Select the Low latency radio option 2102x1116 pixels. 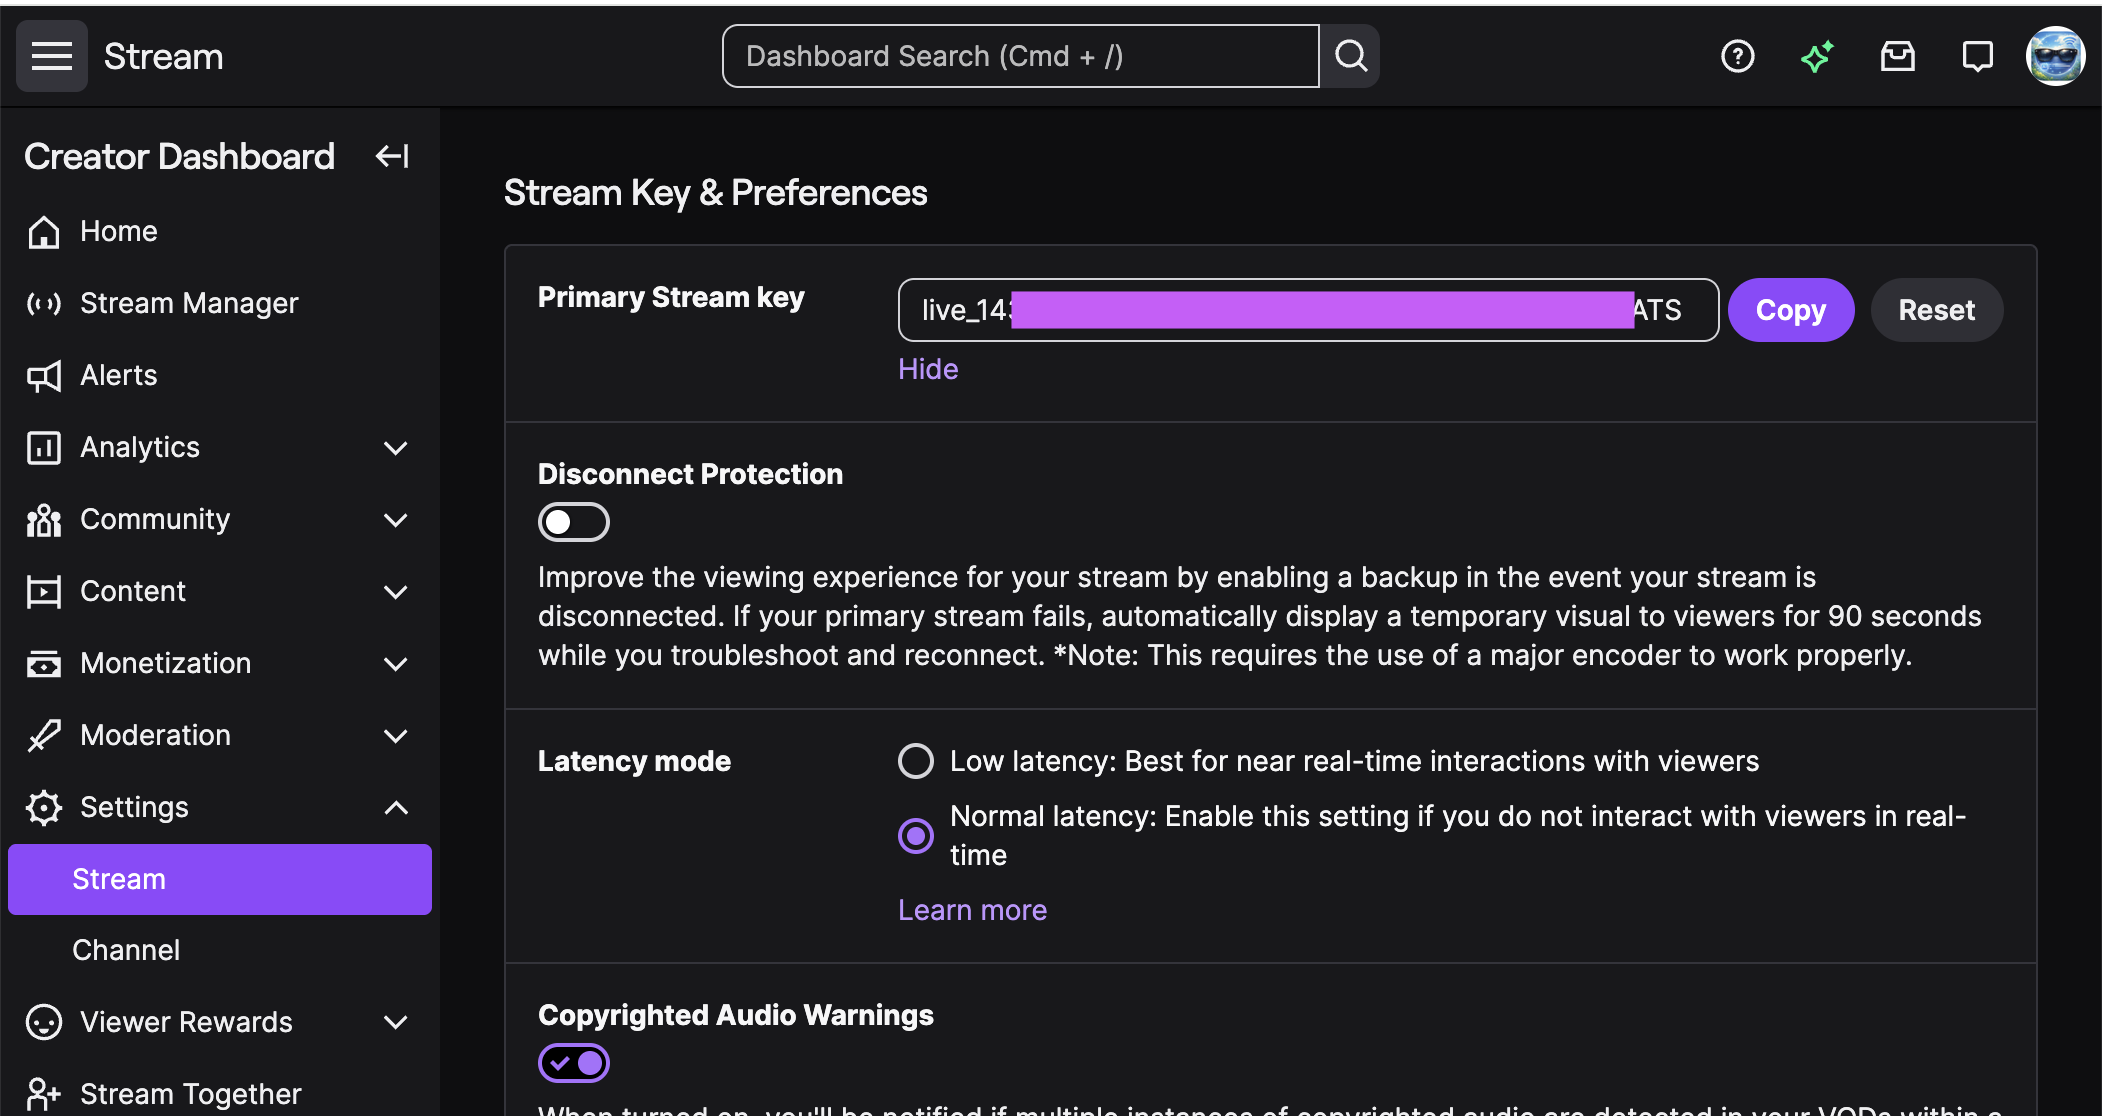point(916,761)
